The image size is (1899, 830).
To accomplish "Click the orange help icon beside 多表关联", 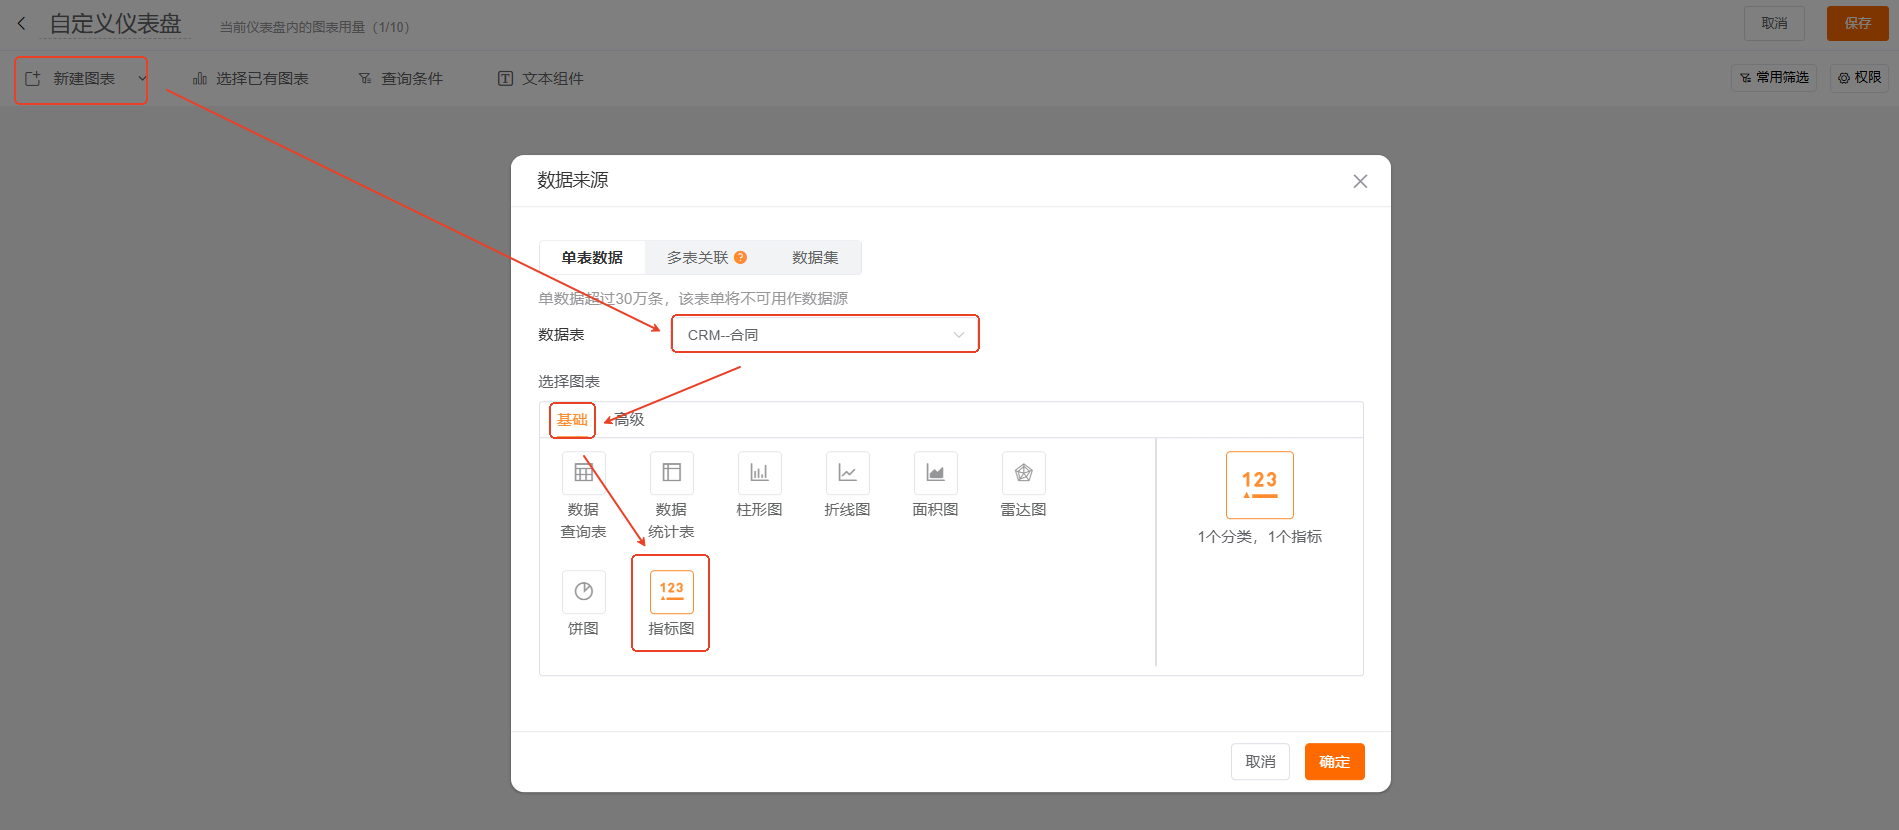I will (741, 258).
